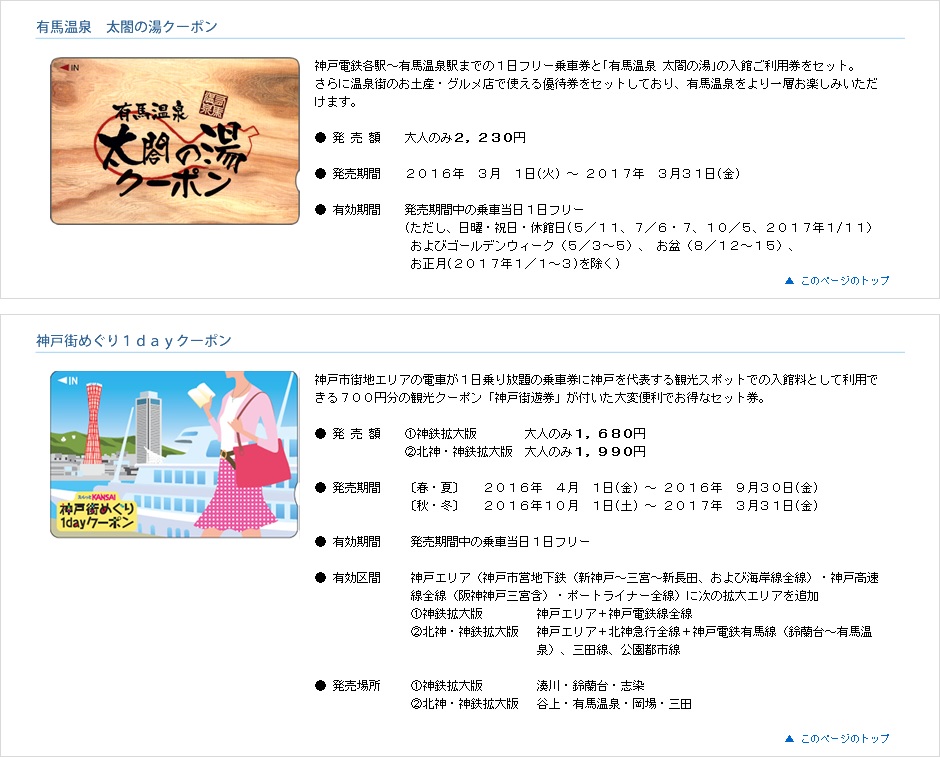Click the 神戸街めぐり1dayクーポン heading

(x=134, y=341)
